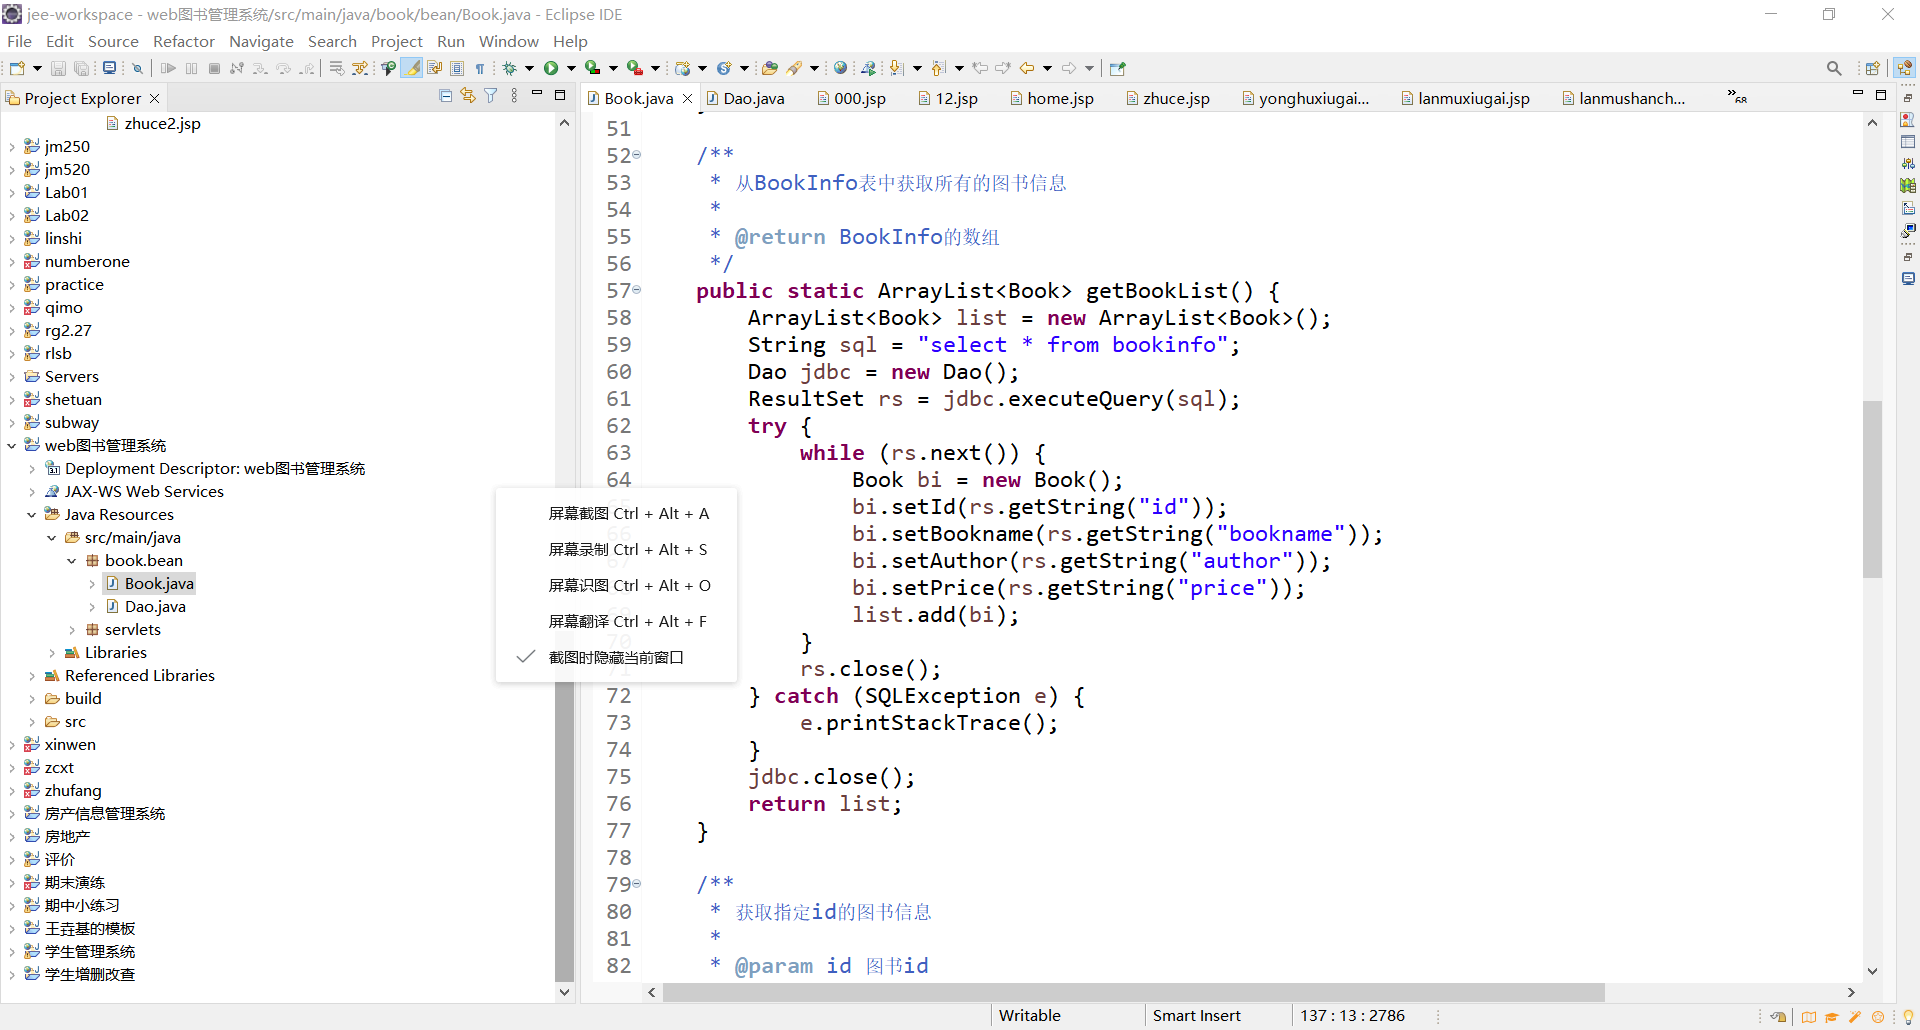This screenshot has height=1030, width=1920.
Task: Toggle Skip All Breakpoints icon
Action: click(x=138, y=68)
